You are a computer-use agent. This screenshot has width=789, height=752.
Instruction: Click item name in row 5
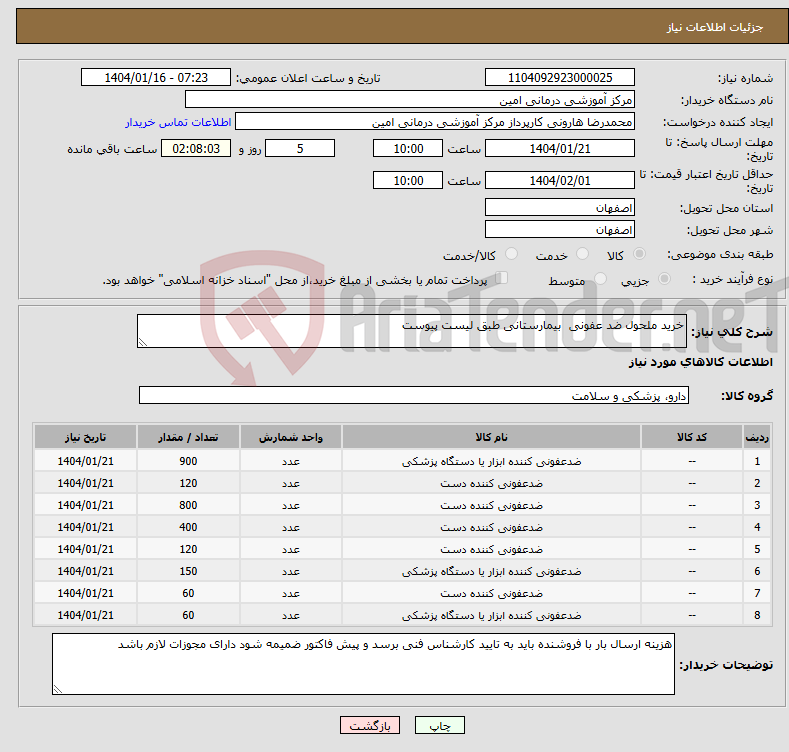pos(492,549)
